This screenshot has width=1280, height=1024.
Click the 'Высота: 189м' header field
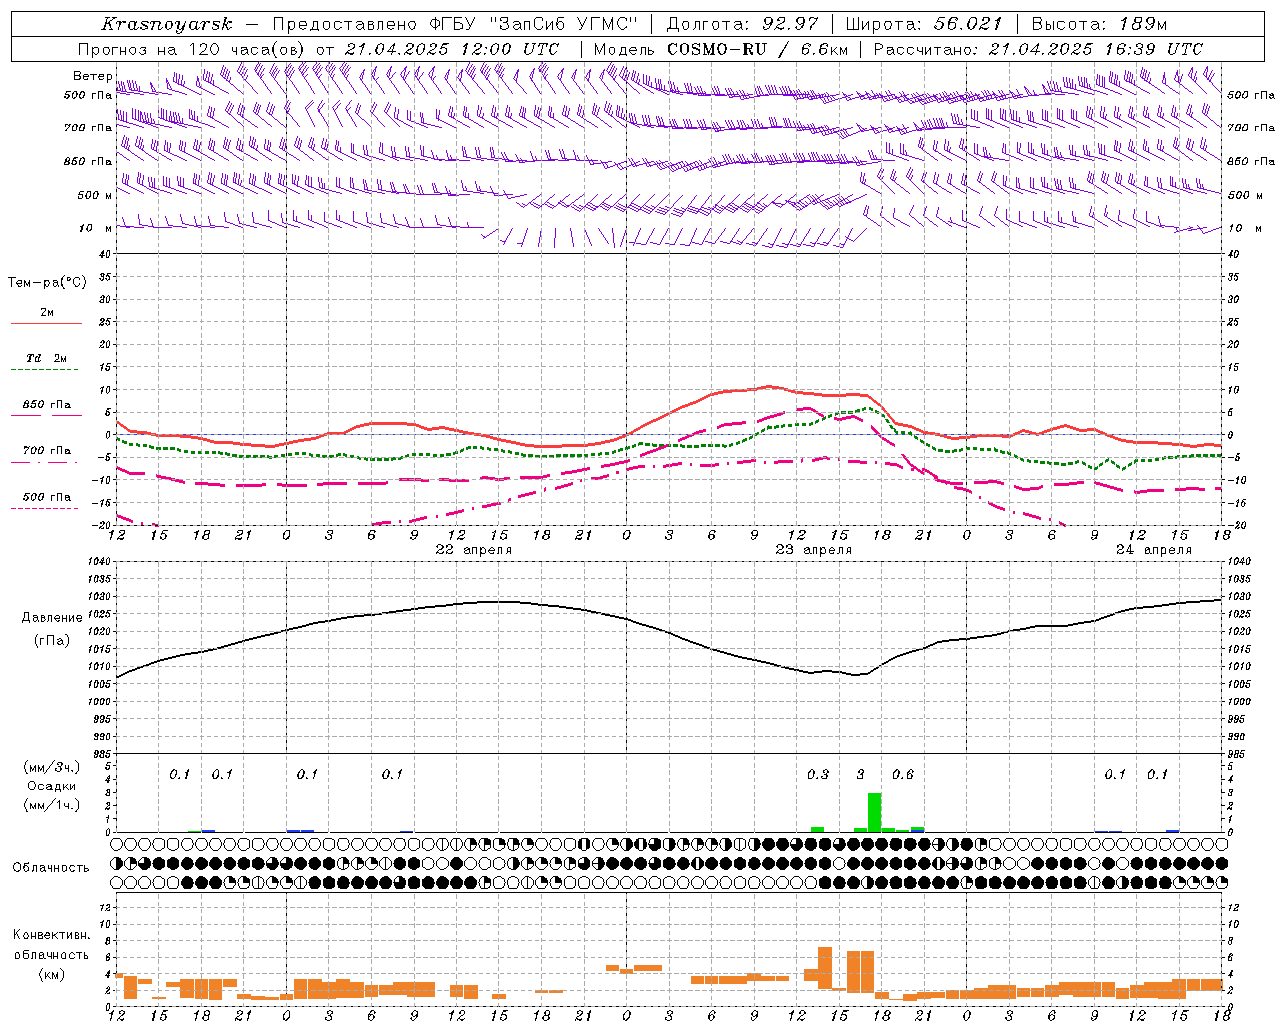[1099, 24]
